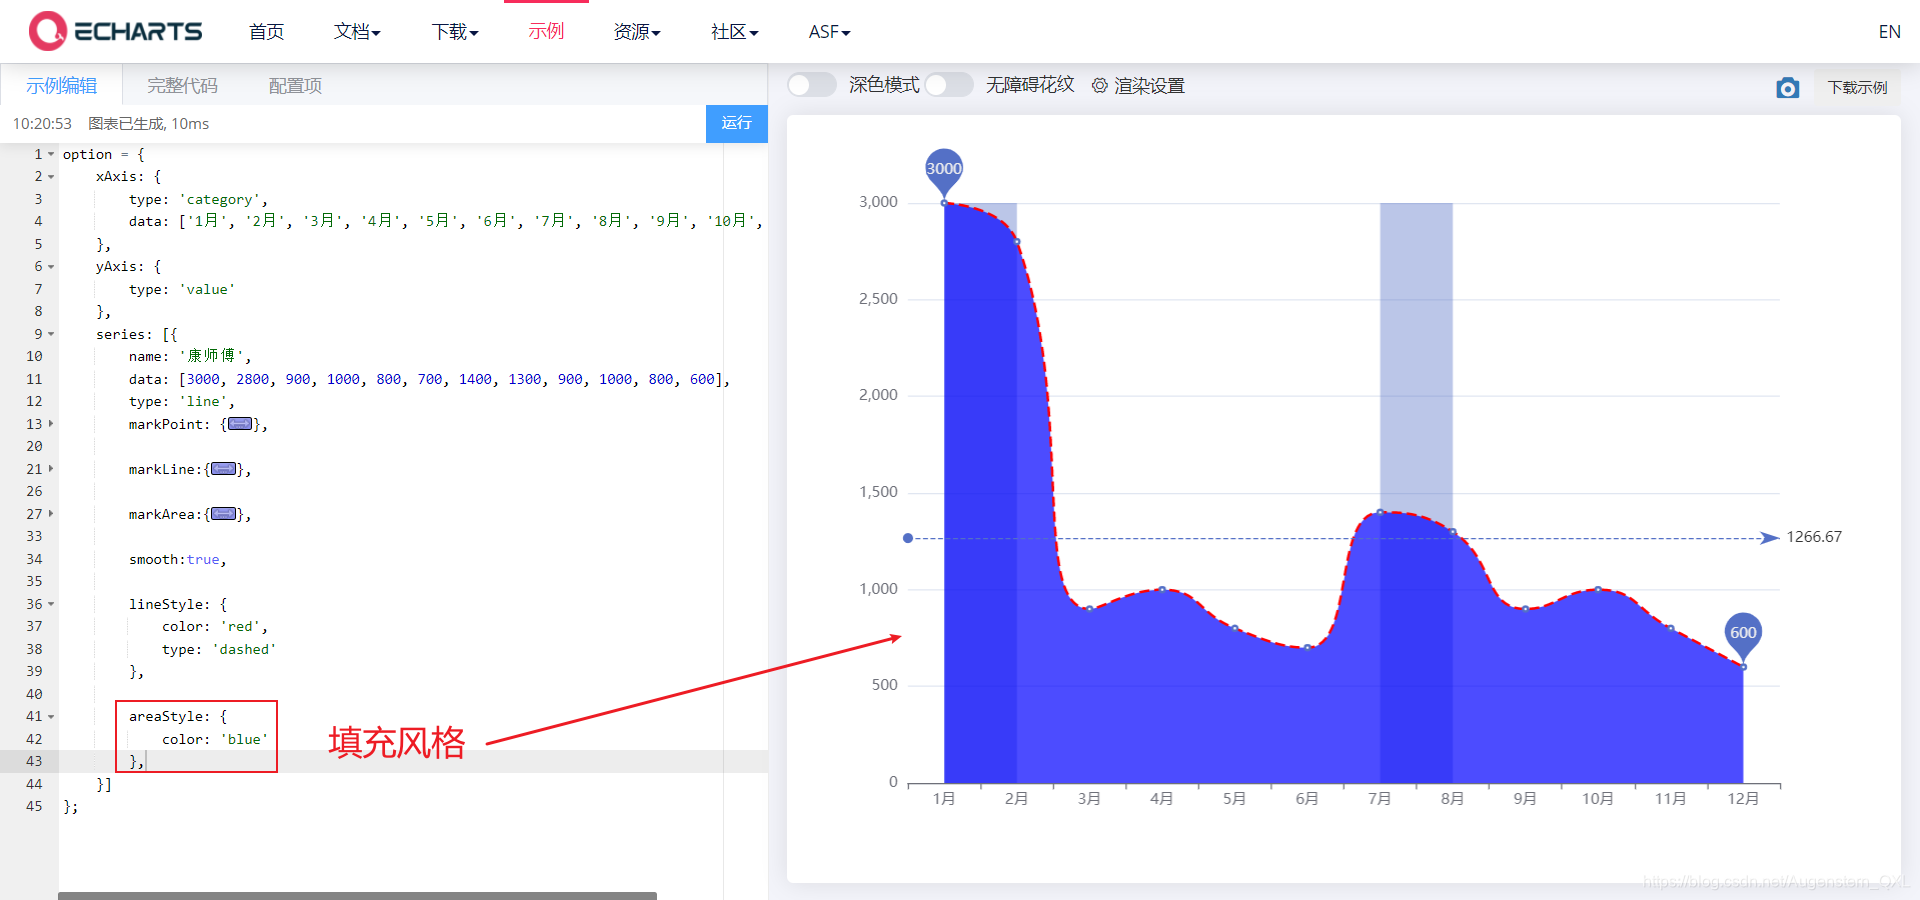The height and width of the screenshot is (900, 1920).
Task: Click the data point at 2月
Action: coord(1017,242)
